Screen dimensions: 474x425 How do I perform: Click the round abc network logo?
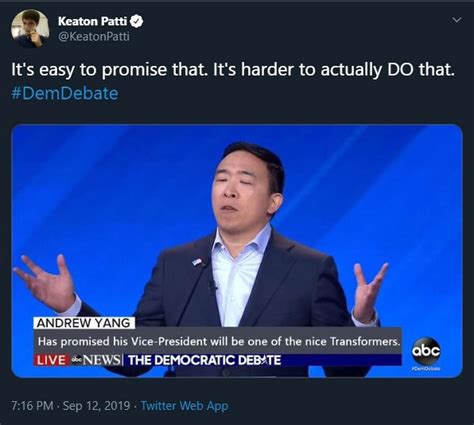pyautogui.click(x=426, y=351)
